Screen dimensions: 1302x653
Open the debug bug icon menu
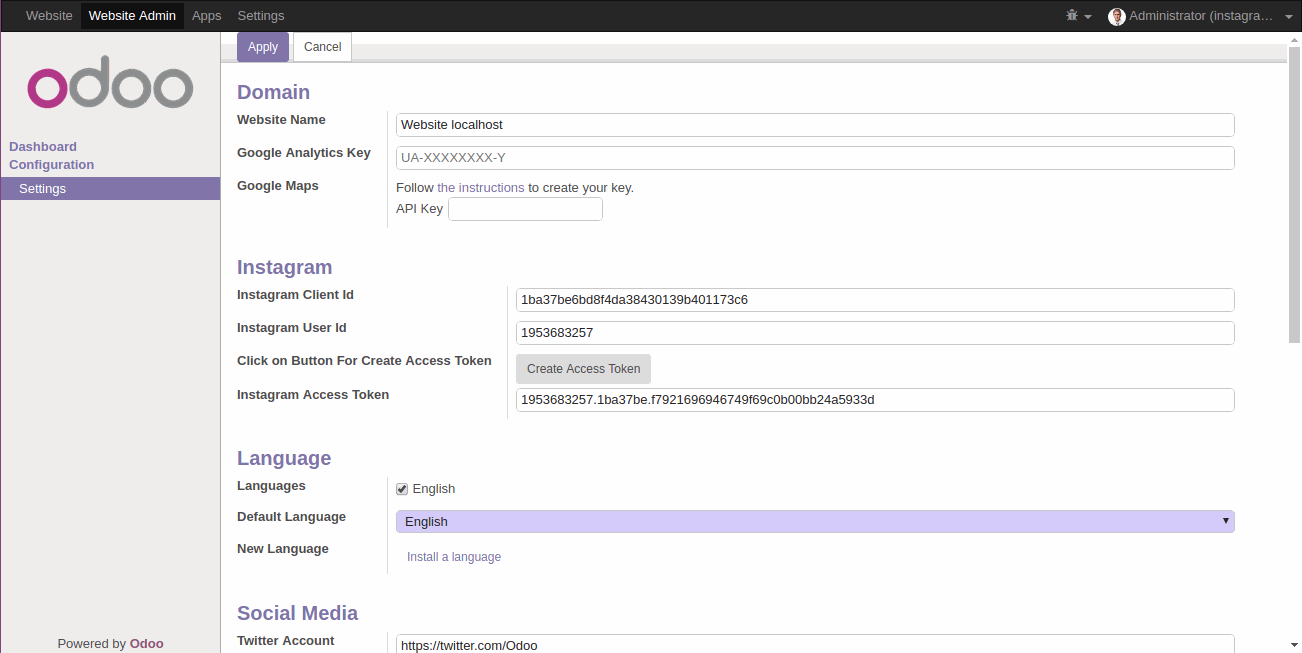1078,16
